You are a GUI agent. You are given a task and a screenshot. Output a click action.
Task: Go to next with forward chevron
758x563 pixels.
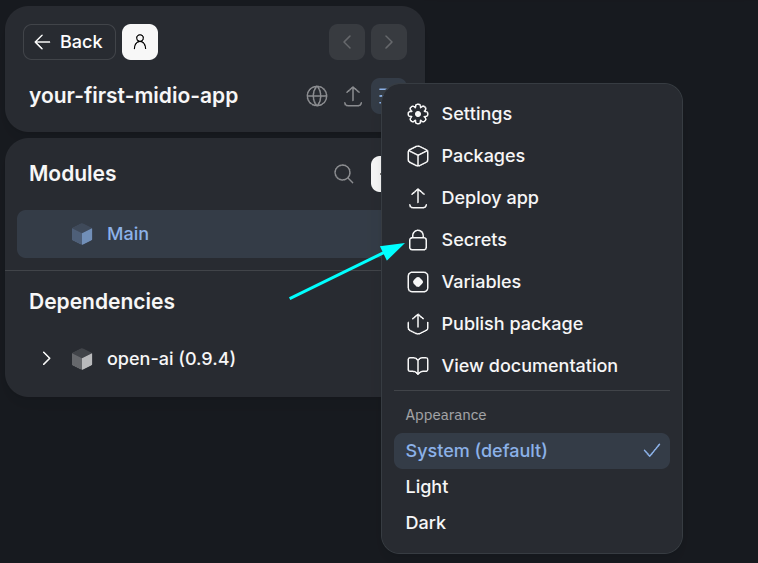point(389,42)
